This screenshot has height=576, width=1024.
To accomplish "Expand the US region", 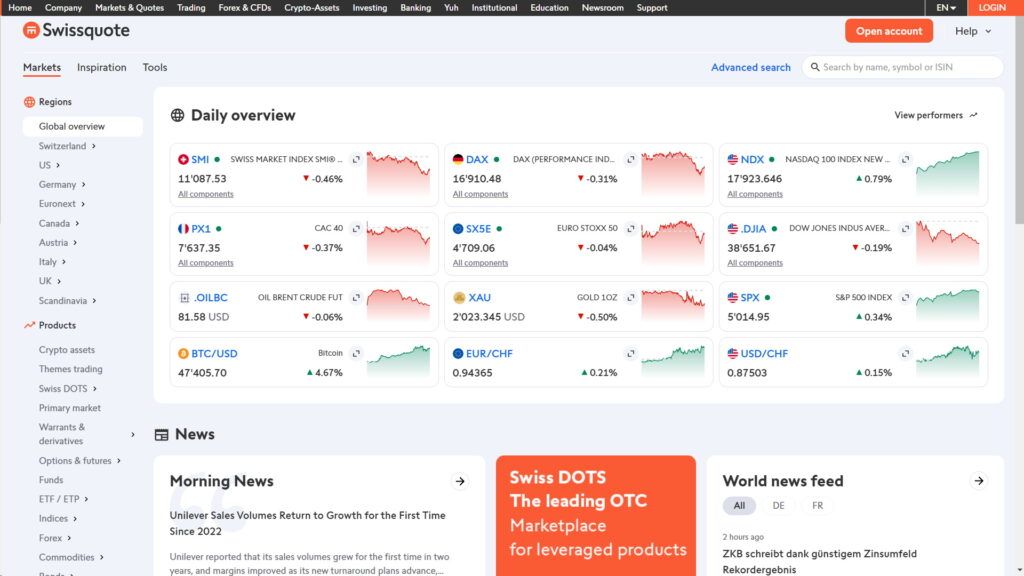I will pyautogui.click(x=57, y=165).
